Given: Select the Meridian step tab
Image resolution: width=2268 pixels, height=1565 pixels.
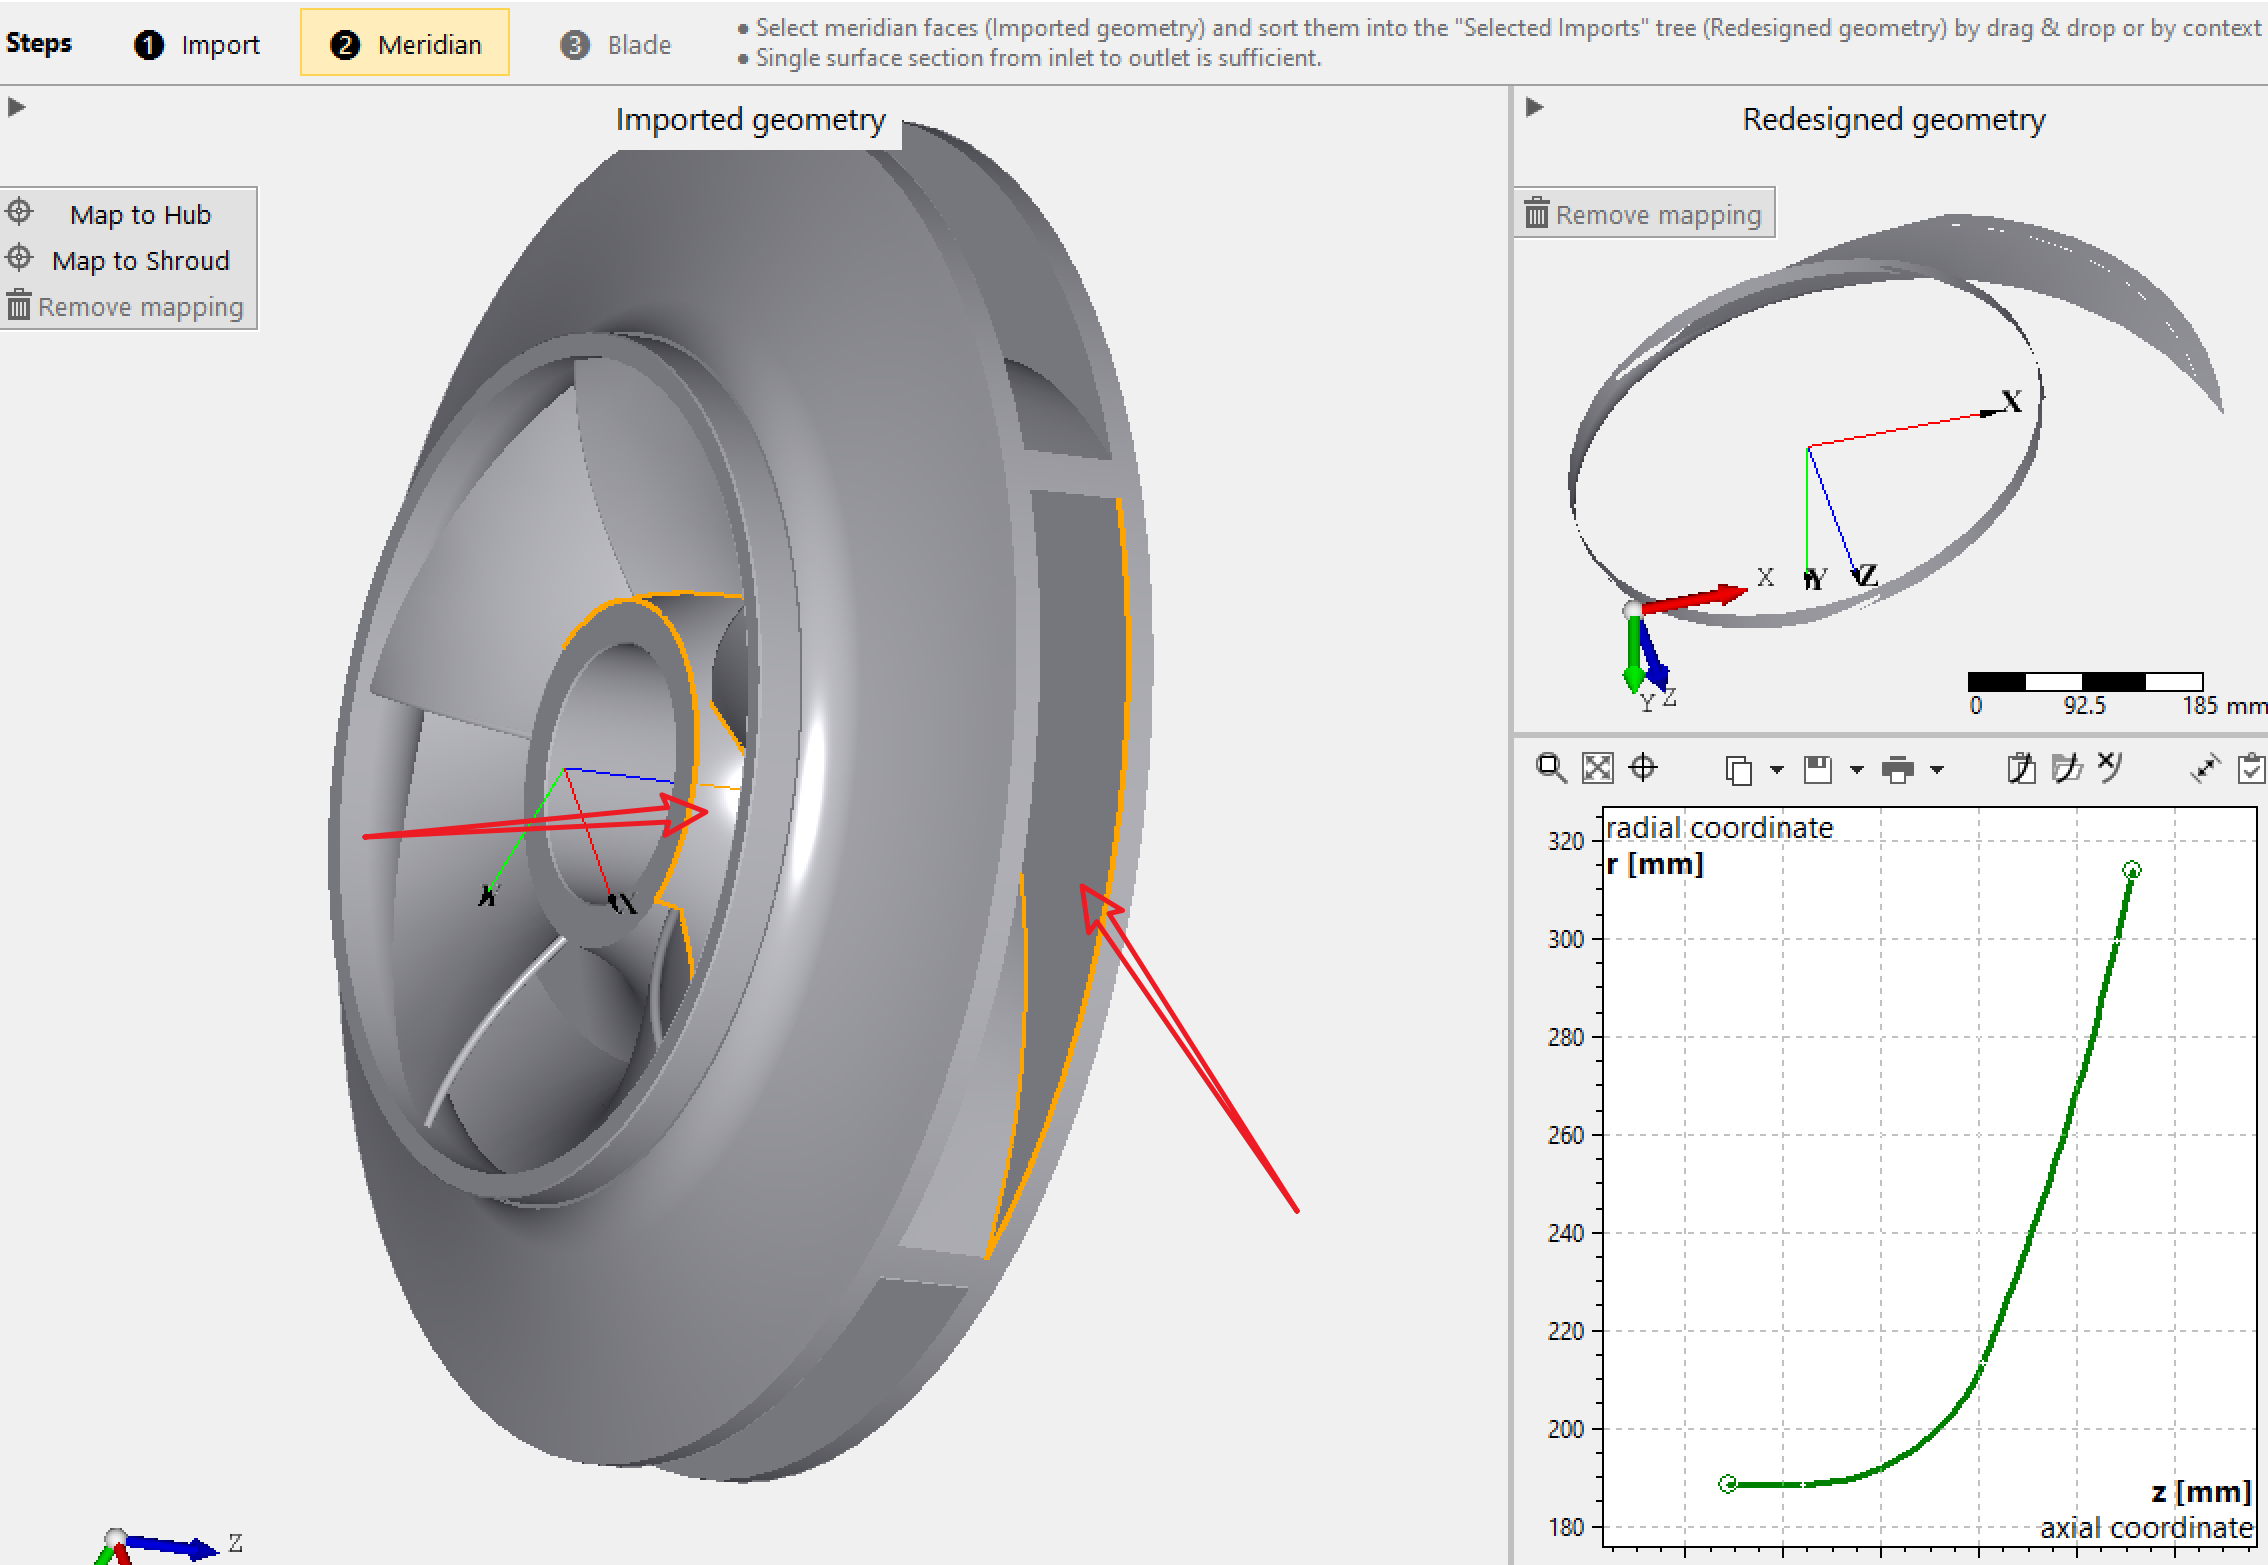Looking at the screenshot, I should point(405,43).
